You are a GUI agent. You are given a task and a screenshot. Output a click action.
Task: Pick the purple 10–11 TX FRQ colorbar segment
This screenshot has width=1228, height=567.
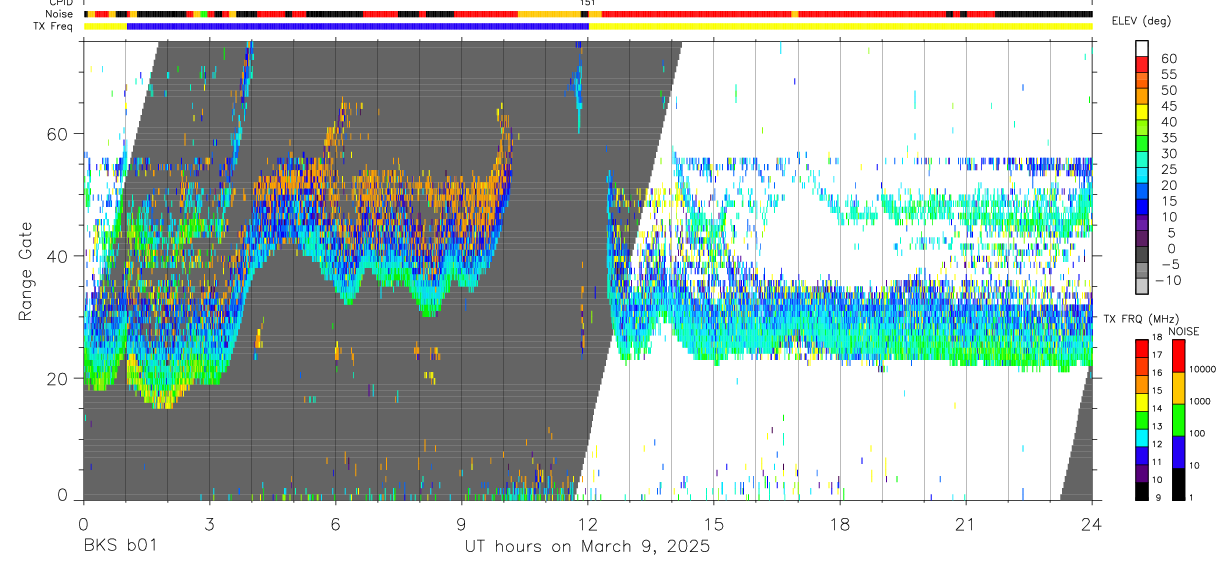point(1142,473)
